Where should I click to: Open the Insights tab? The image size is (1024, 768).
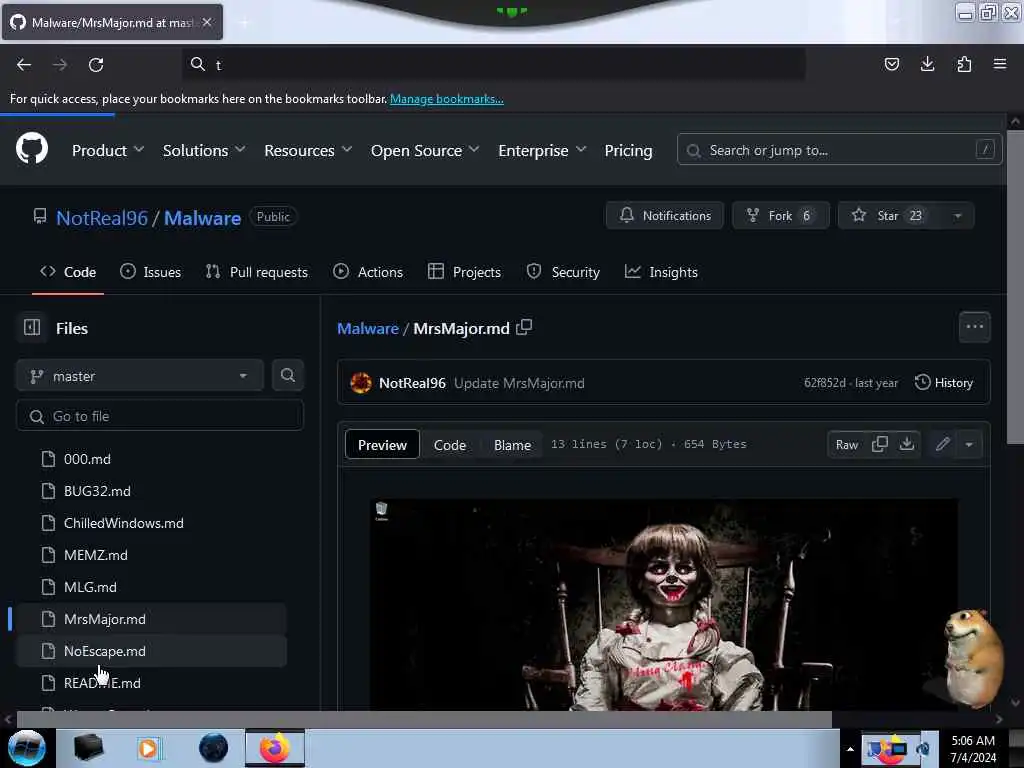[x=661, y=272]
